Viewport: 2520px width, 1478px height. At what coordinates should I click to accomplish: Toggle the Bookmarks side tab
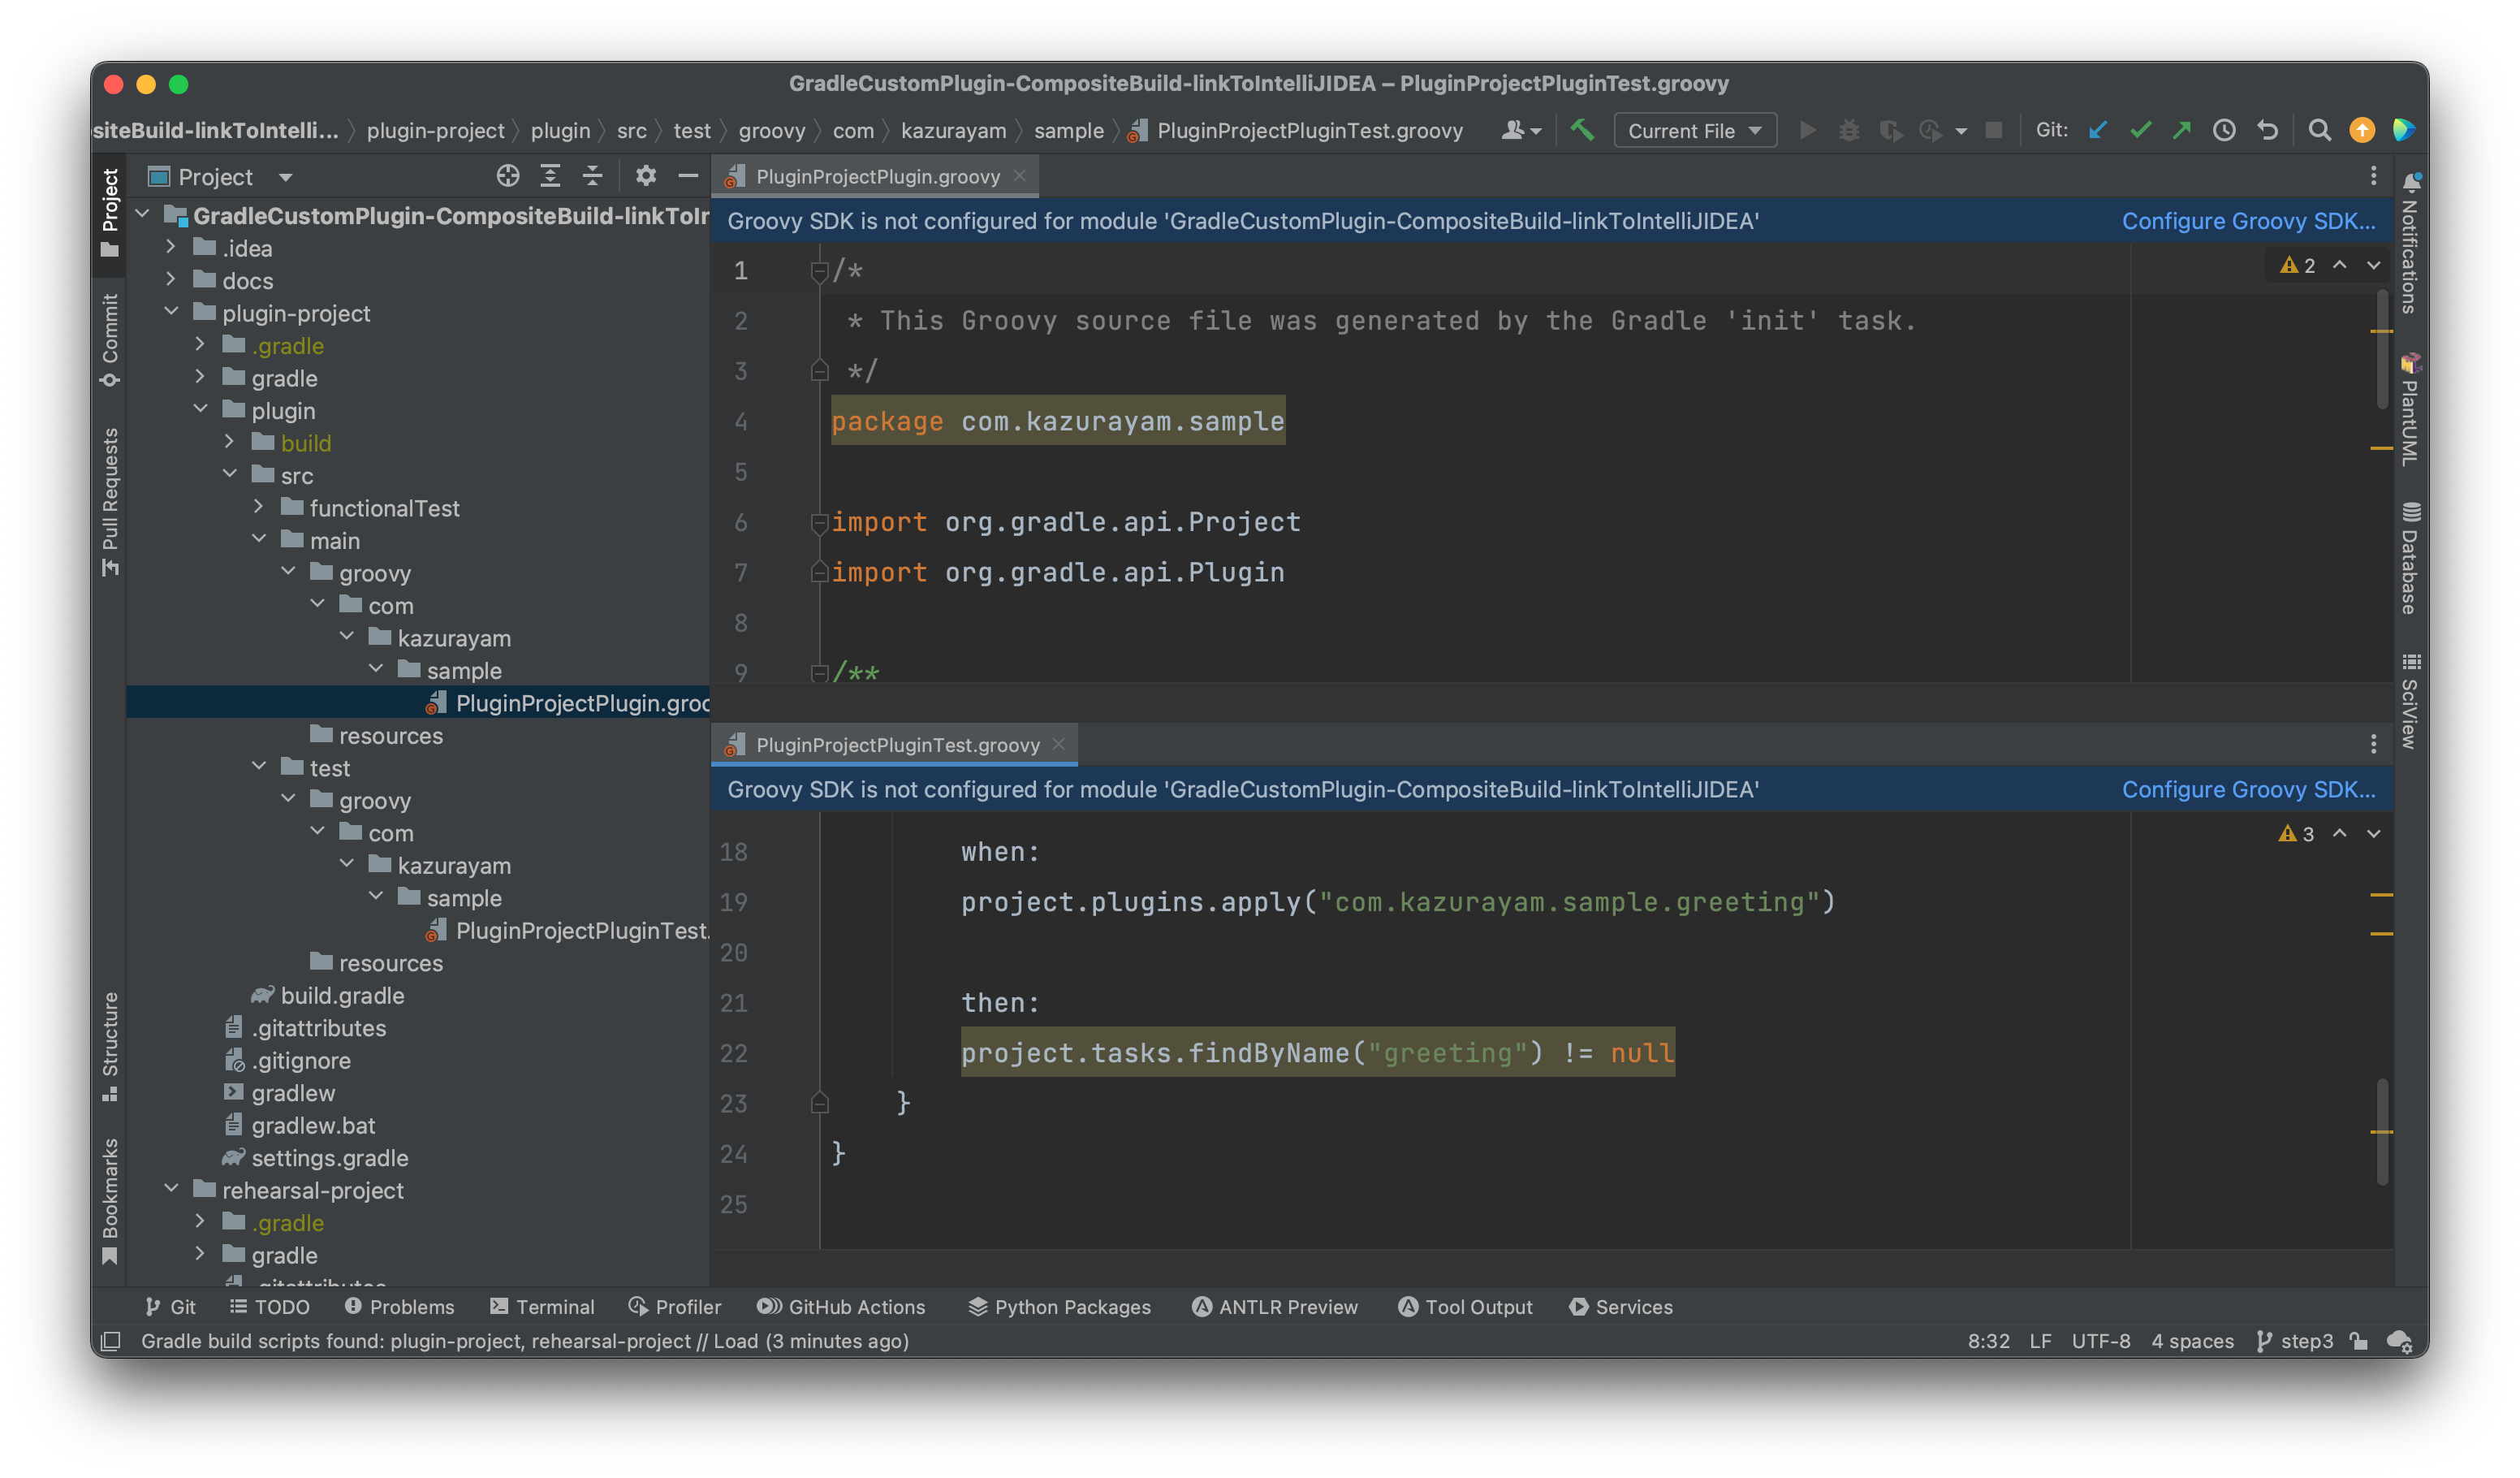coord(110,1200)
